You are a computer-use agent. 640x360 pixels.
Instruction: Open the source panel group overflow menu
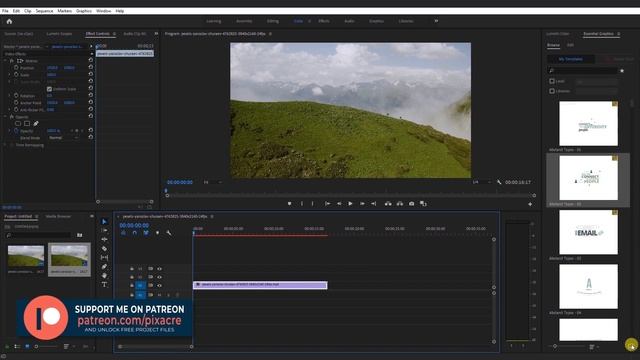pos(156,34)
